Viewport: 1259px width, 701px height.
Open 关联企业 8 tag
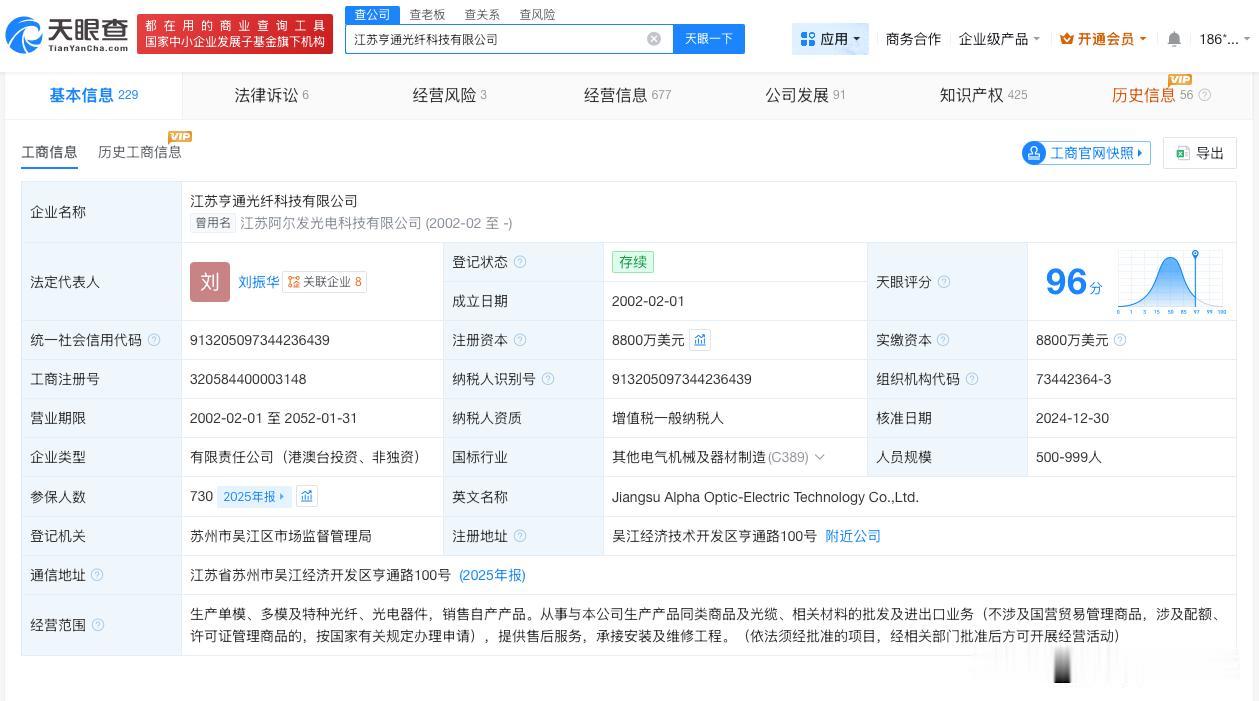point(325,282)
